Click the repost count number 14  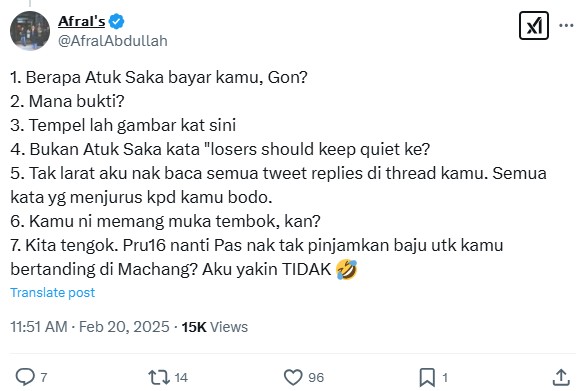click(x=181, y=378)
